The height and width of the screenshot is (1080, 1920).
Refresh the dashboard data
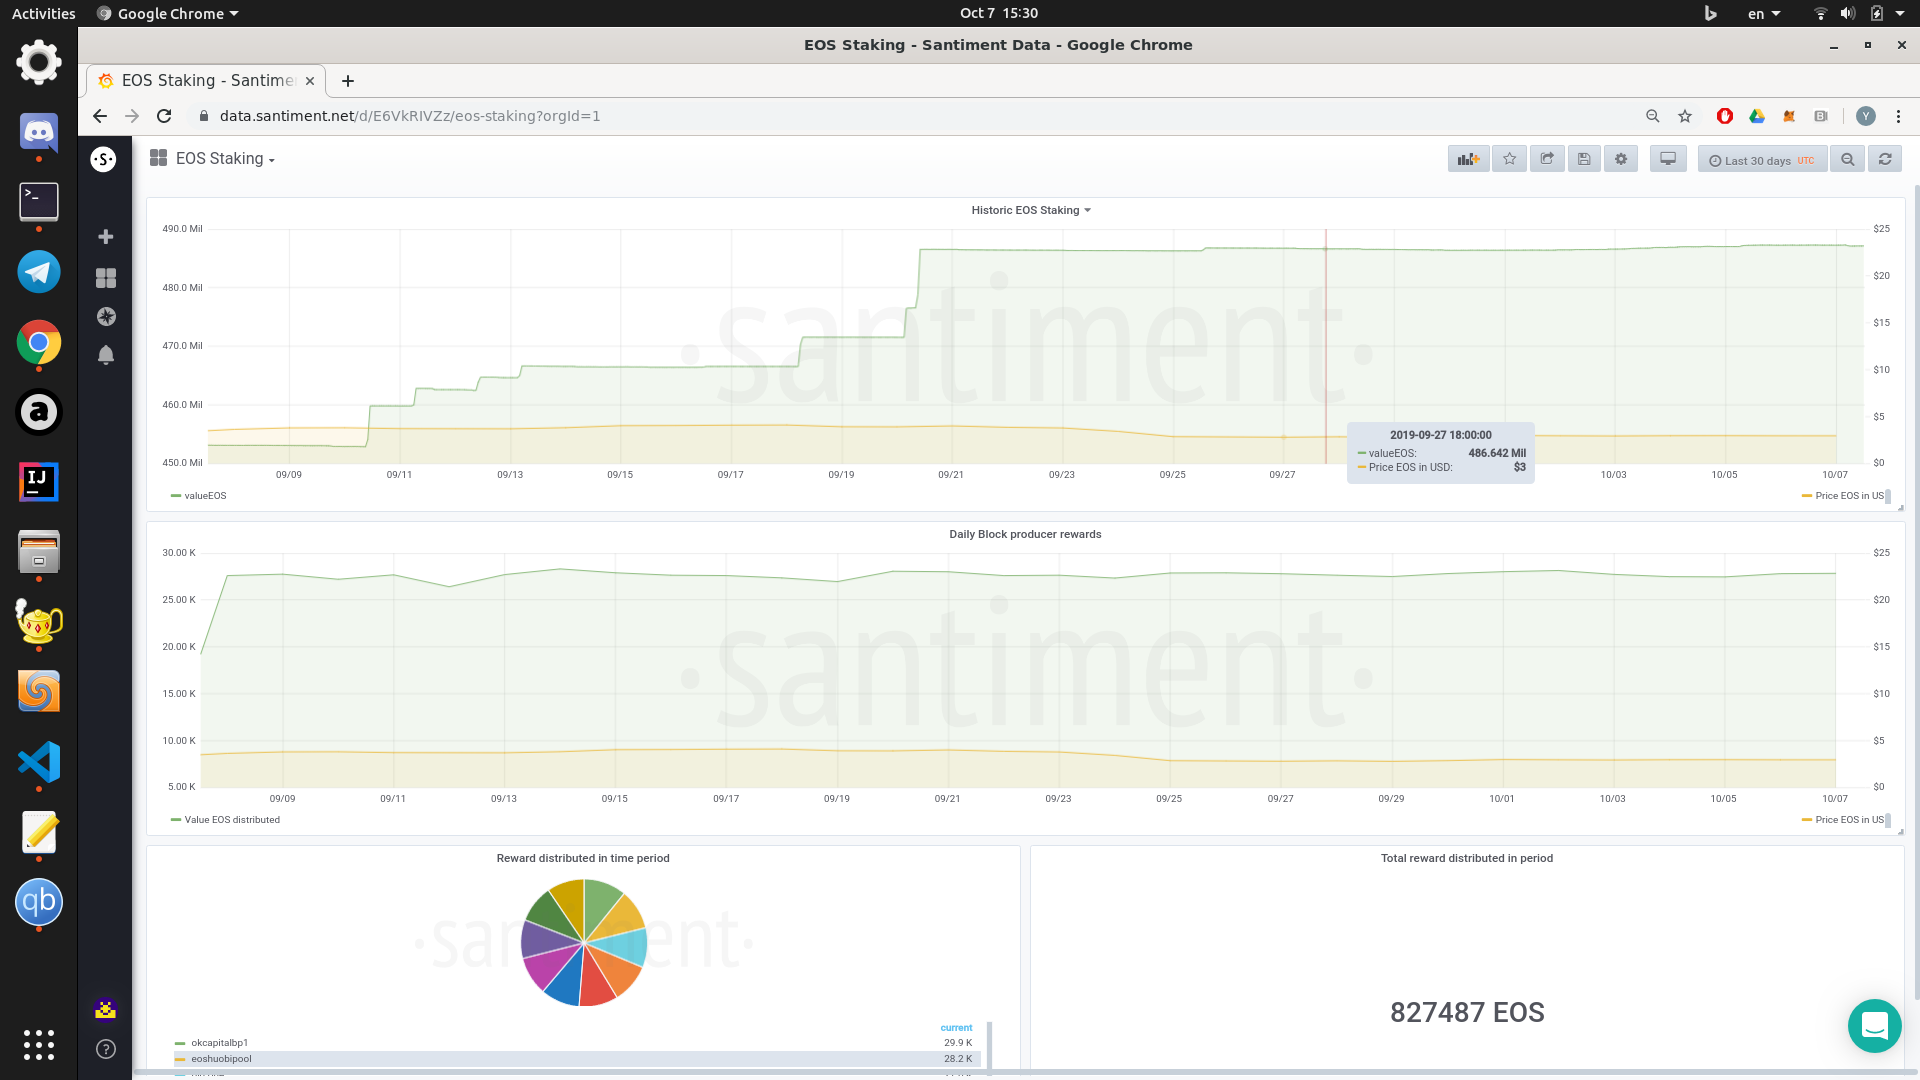1885,159
